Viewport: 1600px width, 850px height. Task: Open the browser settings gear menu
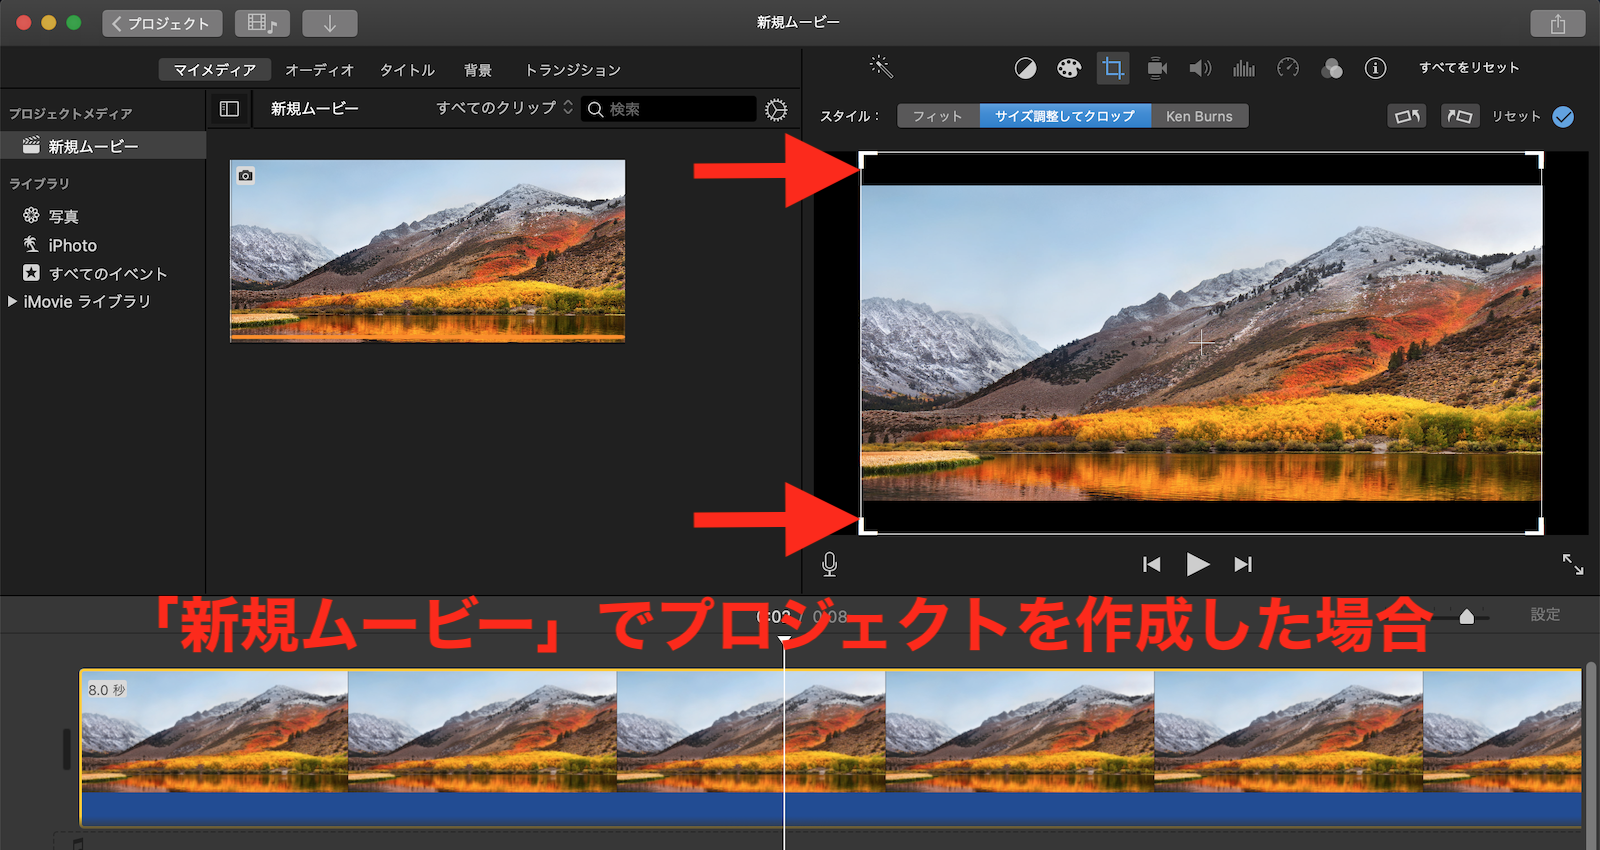coord(776,109)
